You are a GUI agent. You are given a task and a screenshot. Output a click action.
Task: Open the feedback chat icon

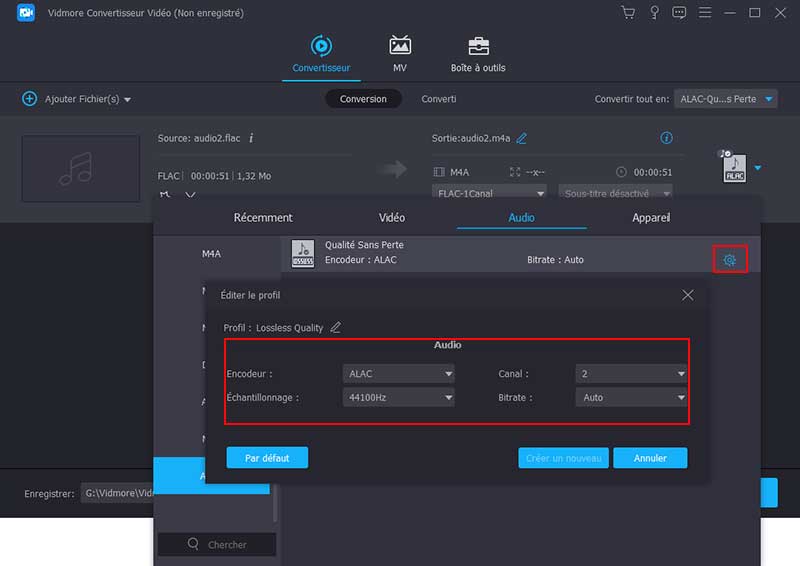tap(679, 12)
